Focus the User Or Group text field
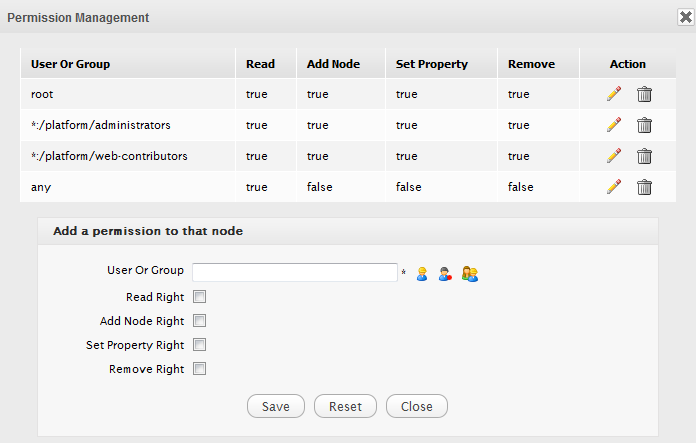Screen dimensions: 696x443 pyautogui.click(x=295, y=273)
